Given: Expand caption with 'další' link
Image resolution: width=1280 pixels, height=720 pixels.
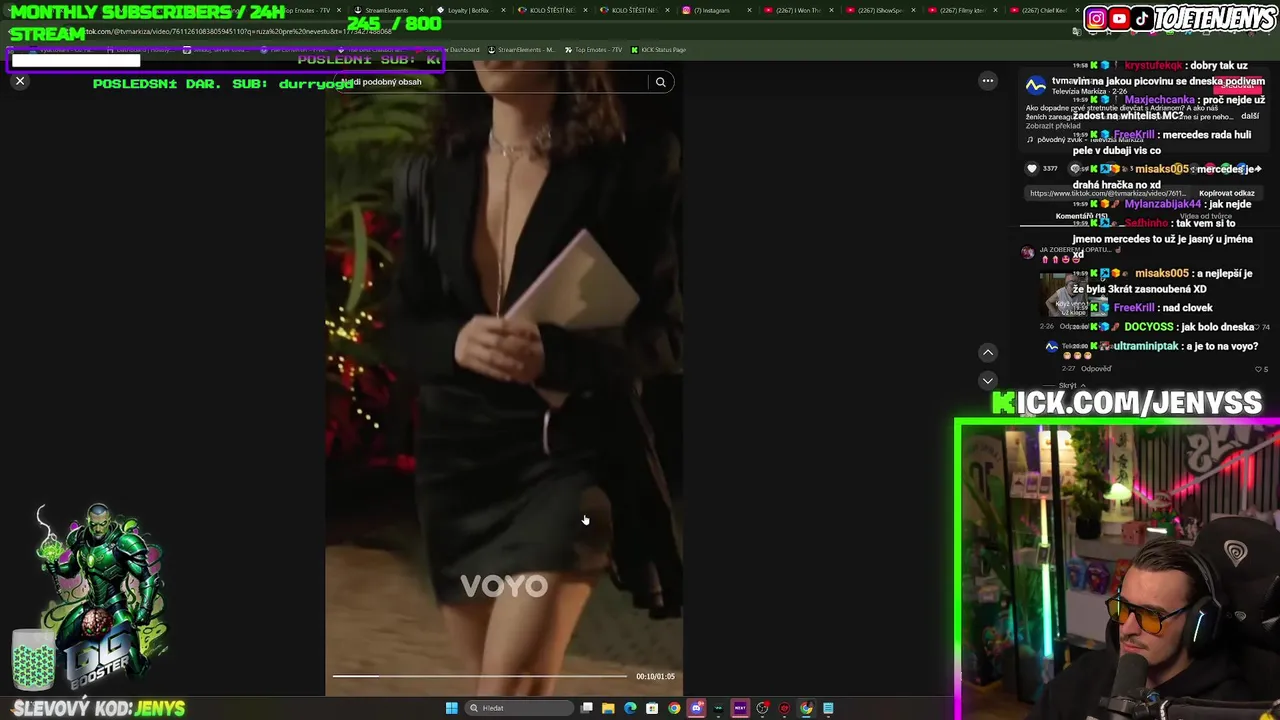Looking at the screenshot, I should coord(1250,116).
